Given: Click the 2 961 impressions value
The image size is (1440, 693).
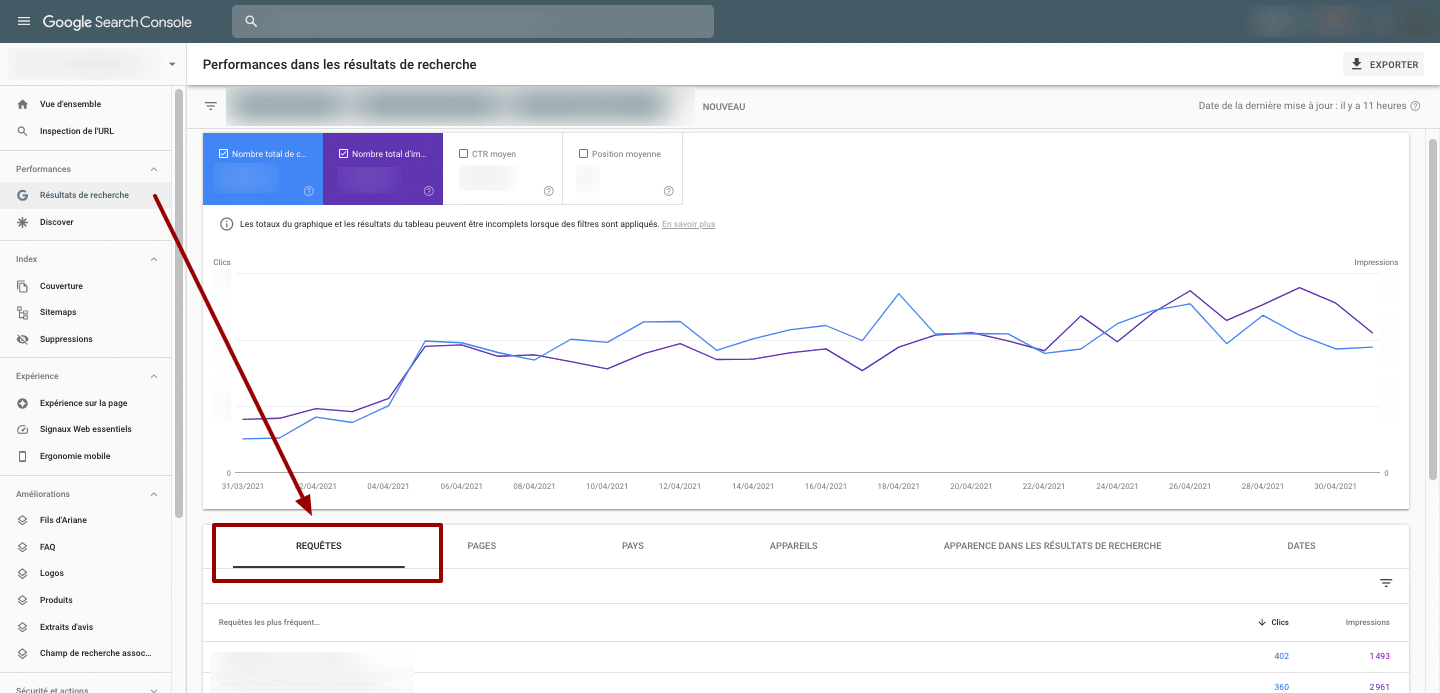Looking at the screenshot, I should coord(1380,687).
